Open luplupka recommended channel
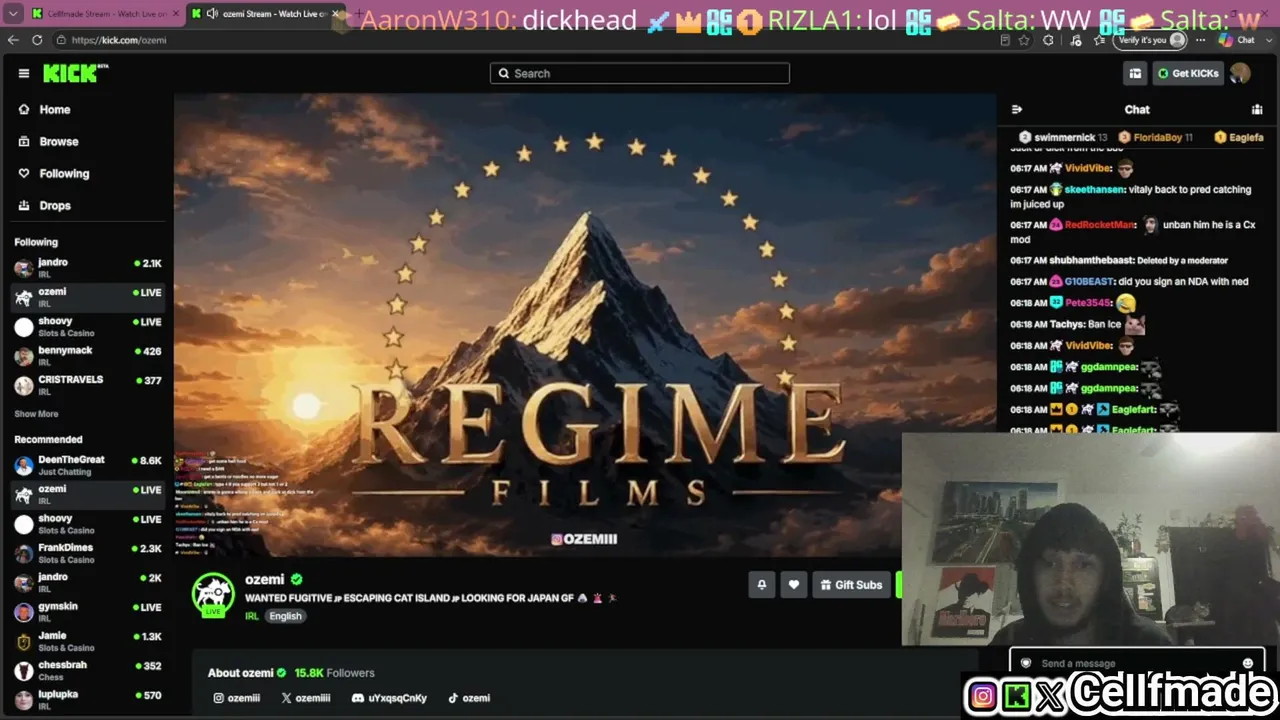Image resolution: width=1280 pixels, height=720 pixels. [x=88, y=699]
